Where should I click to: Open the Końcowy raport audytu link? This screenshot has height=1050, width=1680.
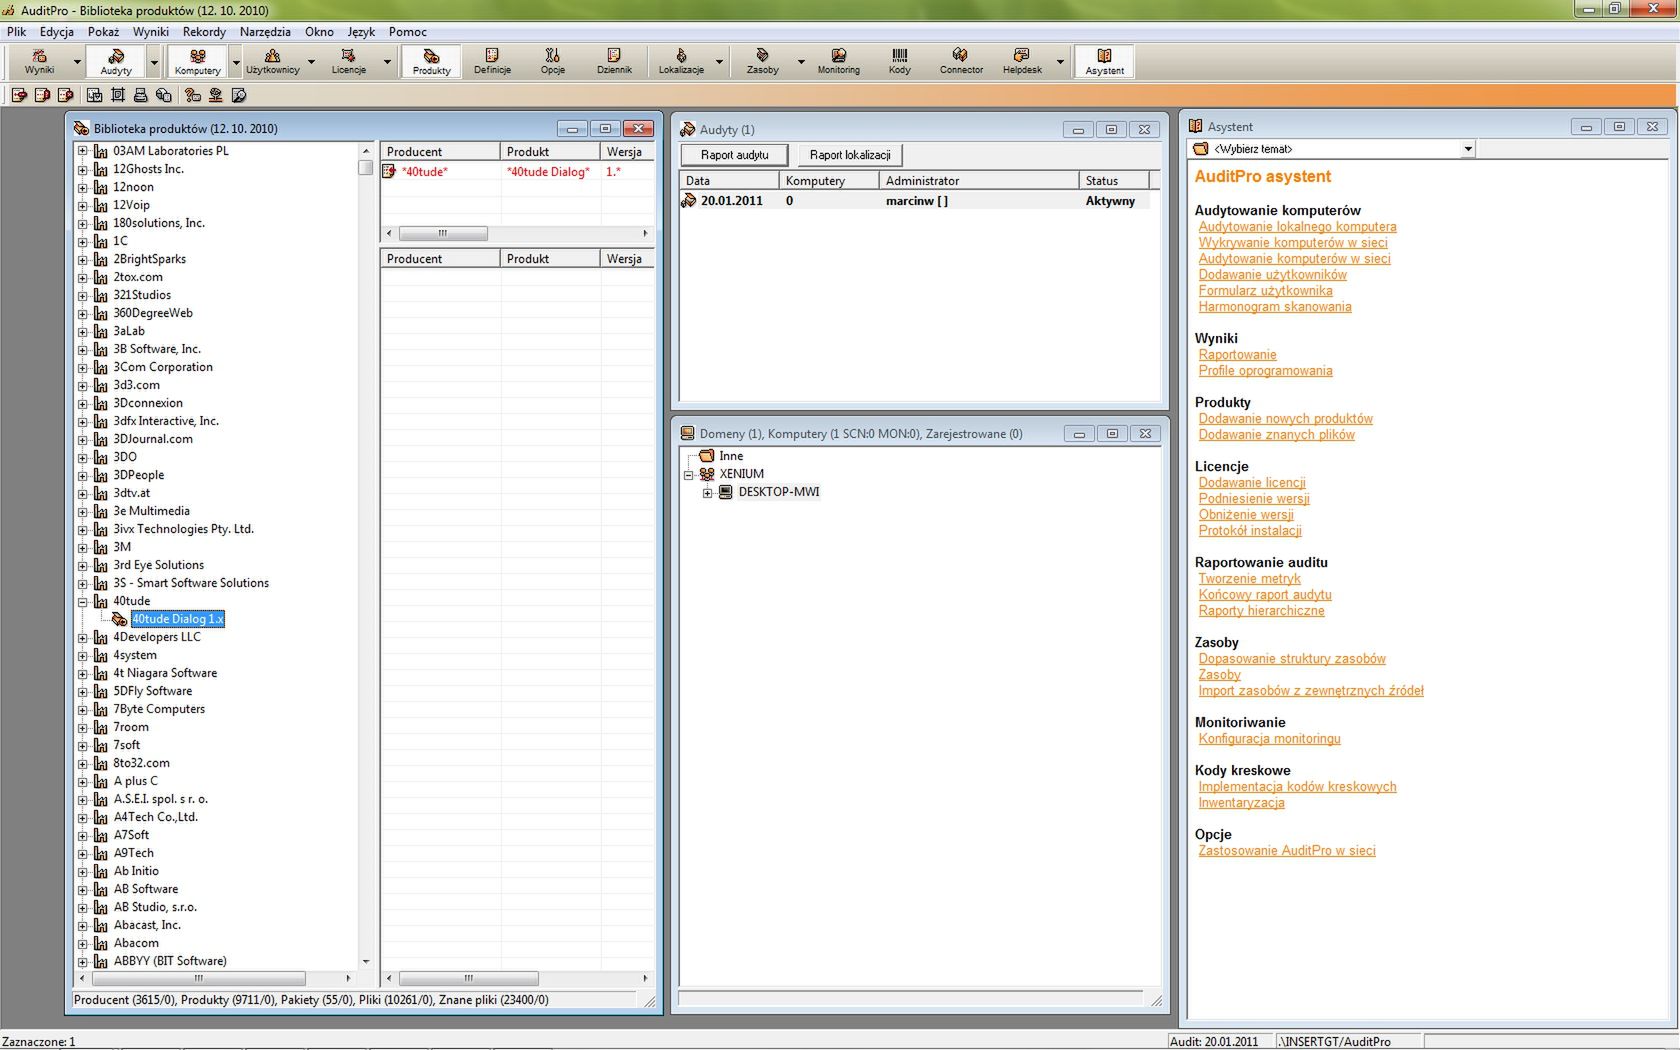(1265, 595)
